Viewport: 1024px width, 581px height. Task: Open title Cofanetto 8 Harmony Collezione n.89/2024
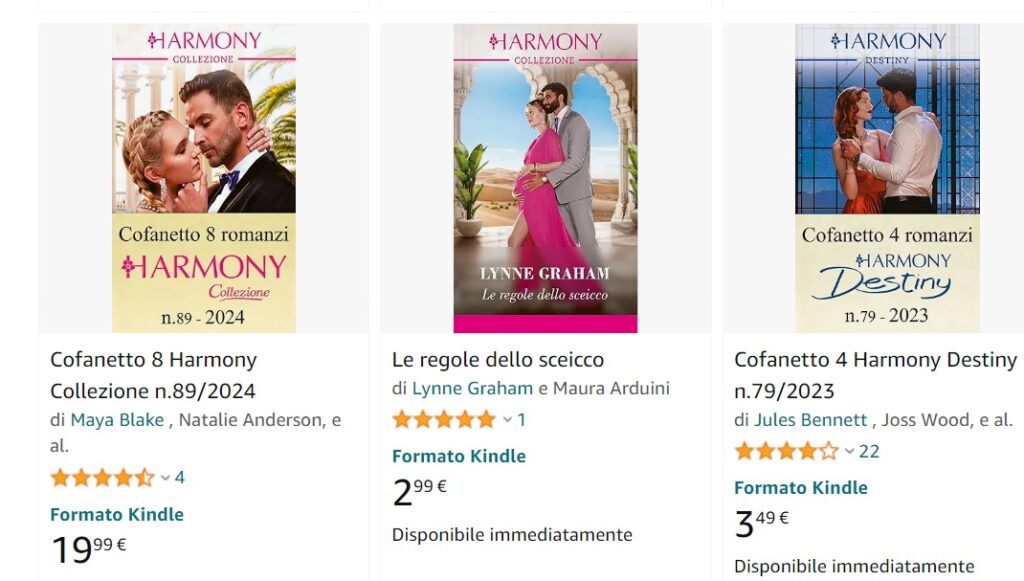coord(153,375)
